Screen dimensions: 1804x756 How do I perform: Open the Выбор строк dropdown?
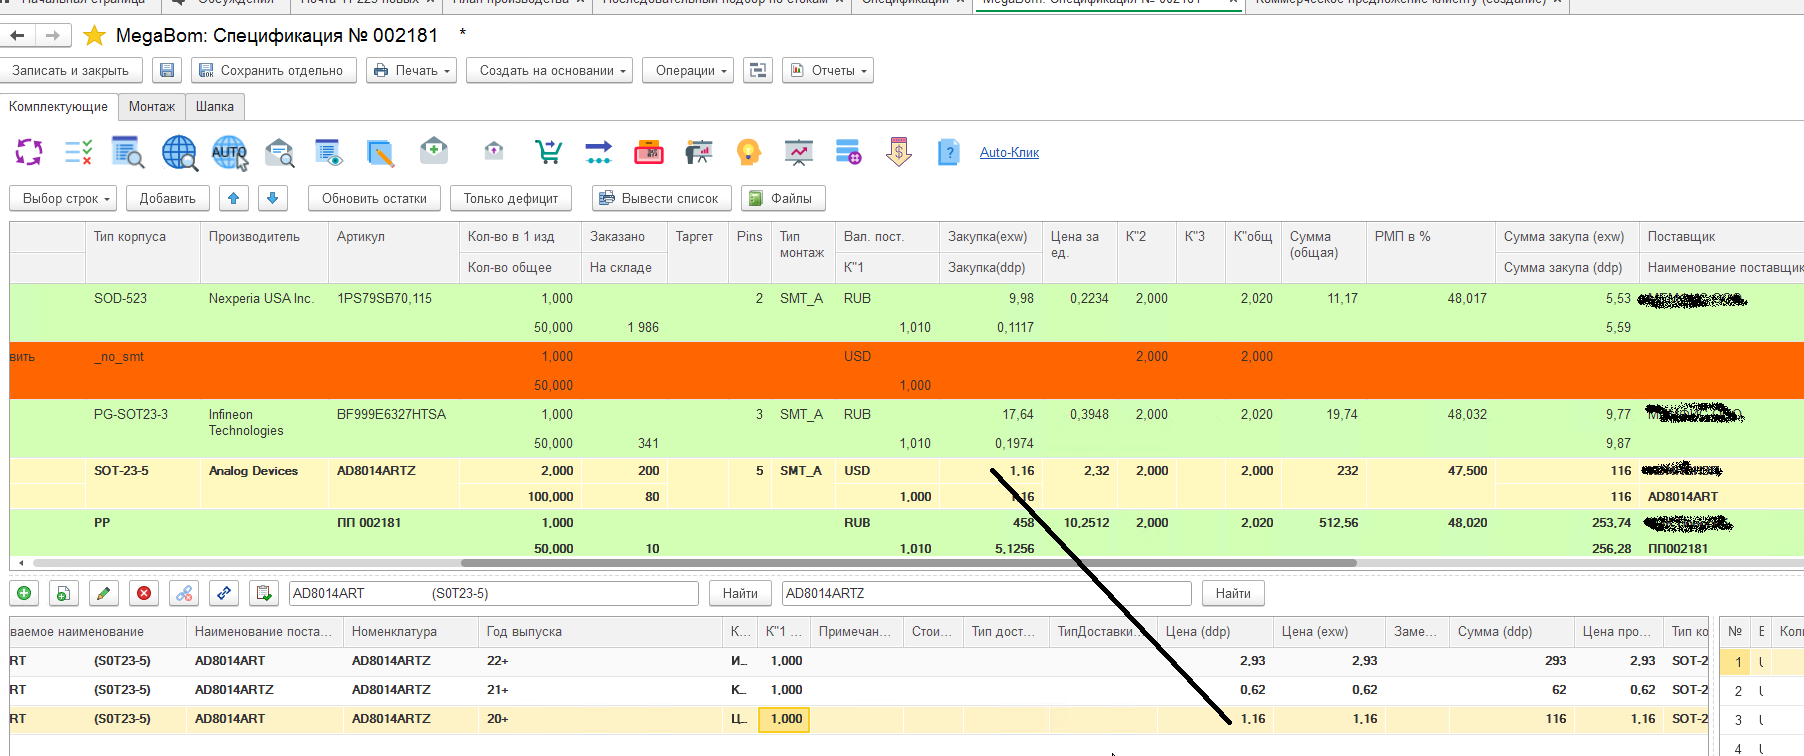click(x=65, y=198)
